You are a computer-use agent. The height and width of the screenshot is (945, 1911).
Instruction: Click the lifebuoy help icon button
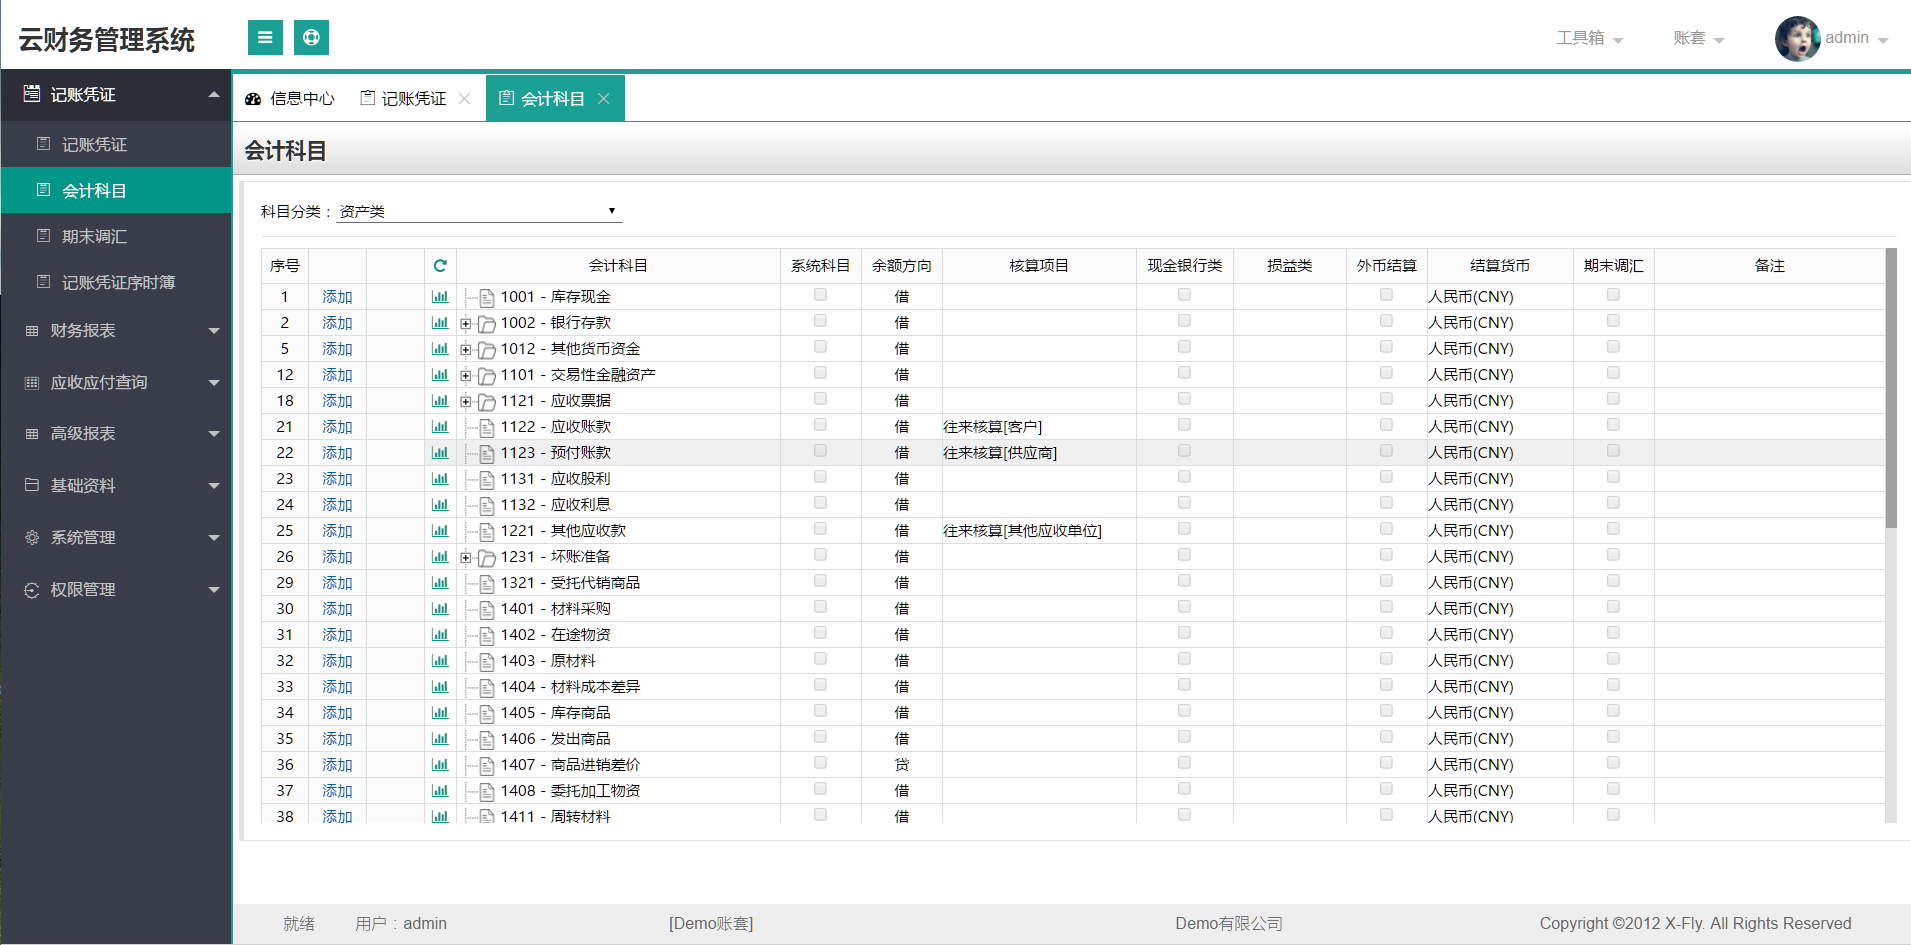311,38
